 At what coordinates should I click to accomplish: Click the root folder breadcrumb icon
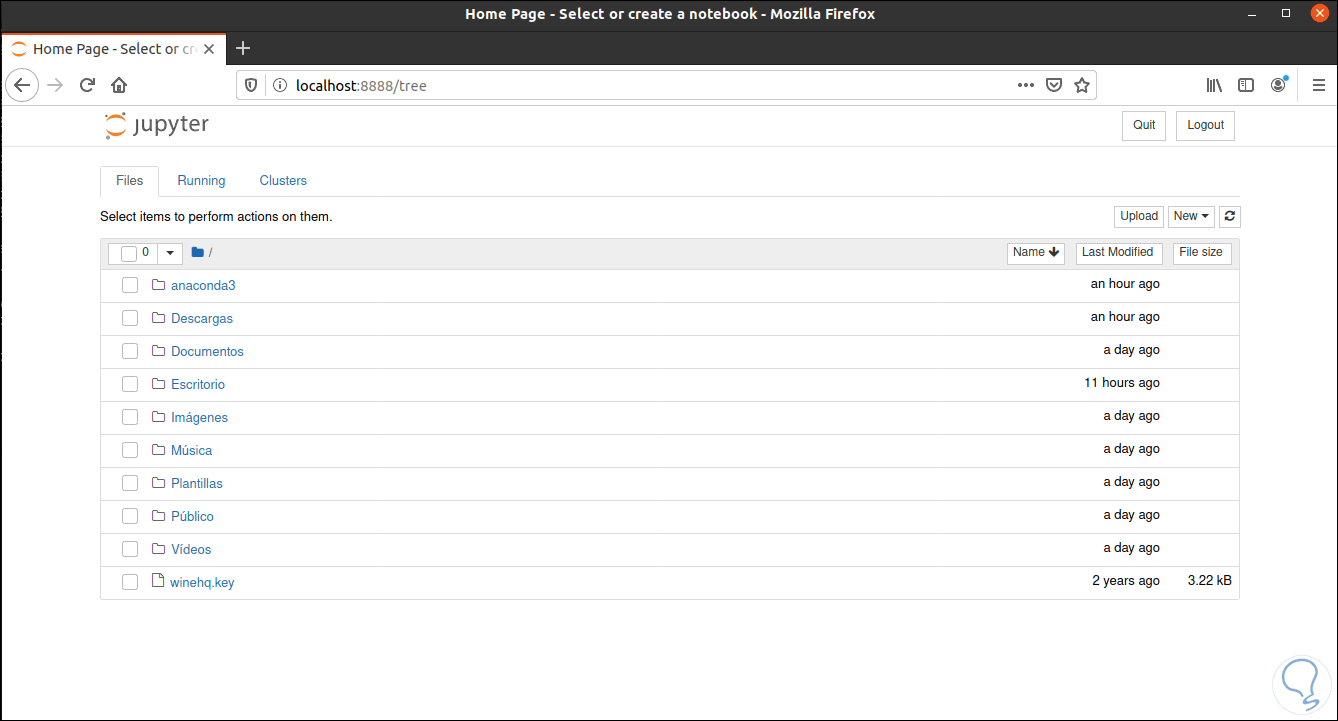(x=197, y=253)
